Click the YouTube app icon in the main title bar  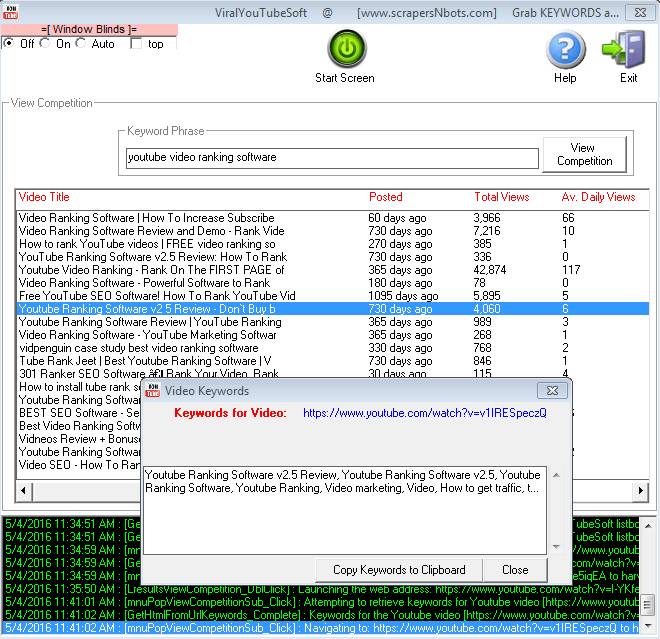pyautogui.click(x=10, y=12)
